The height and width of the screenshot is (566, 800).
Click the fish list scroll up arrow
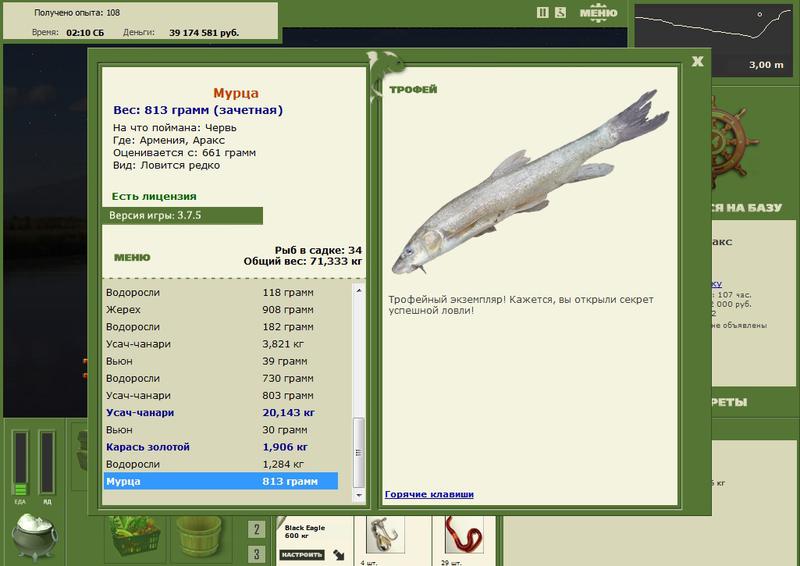(x=359, y=290)
